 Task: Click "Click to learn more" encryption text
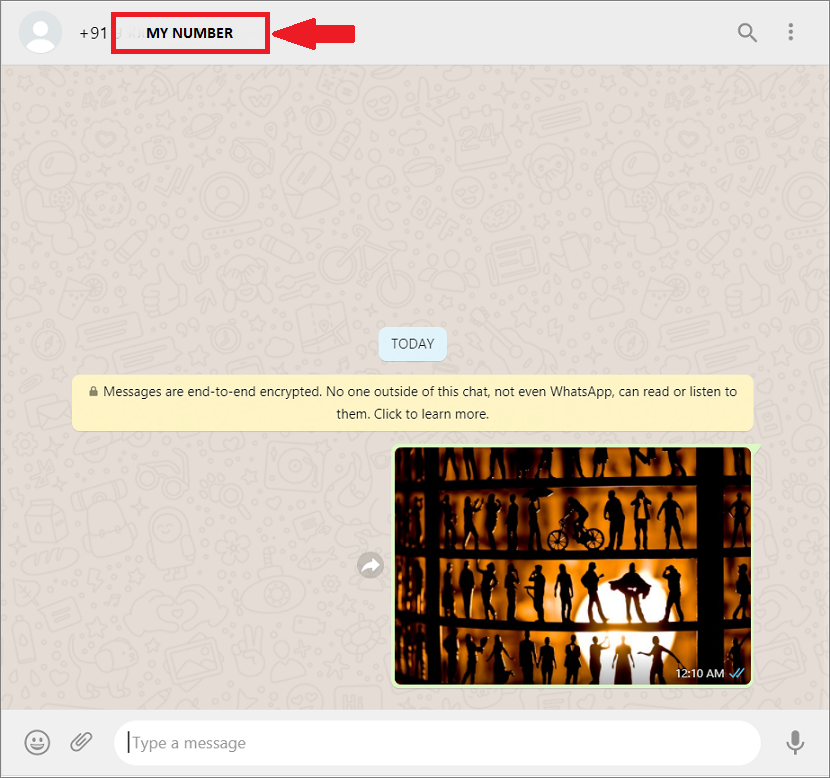tap(431, 414)
